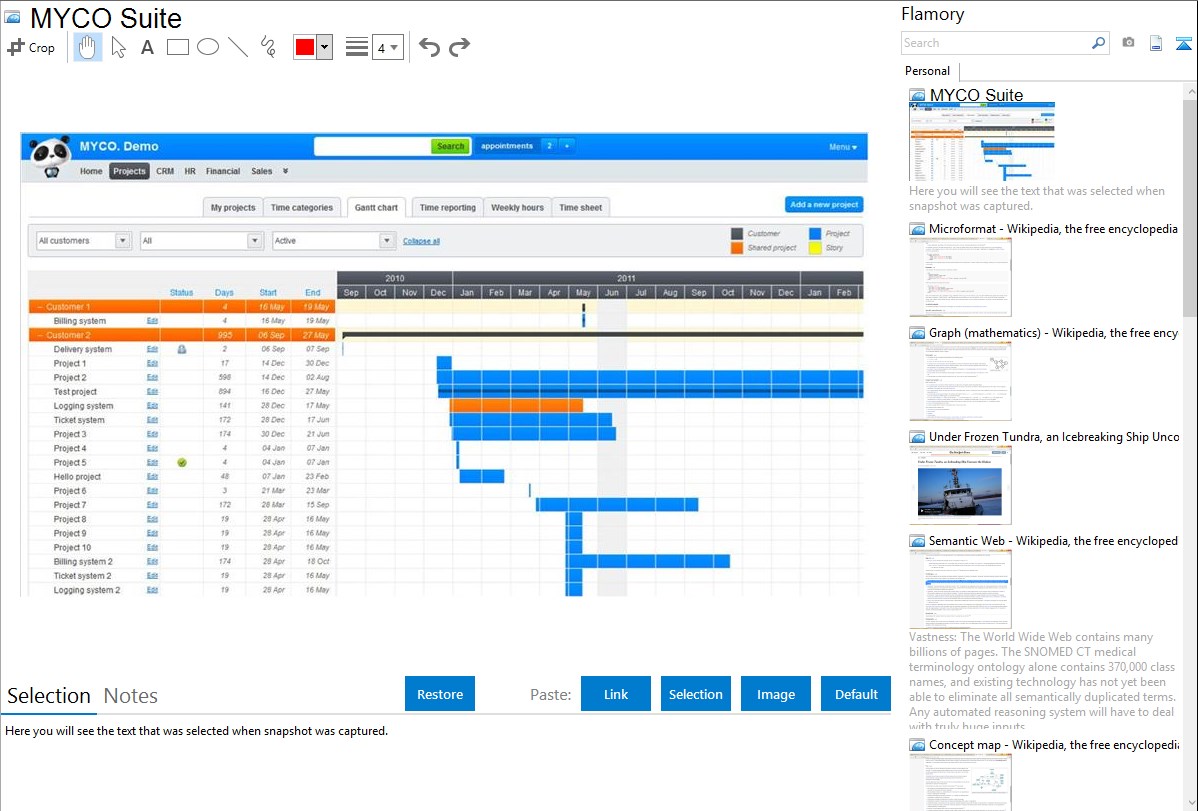Click the magnifier search icon
The height and width of the screenshot is (811, 1198).
1099,43
